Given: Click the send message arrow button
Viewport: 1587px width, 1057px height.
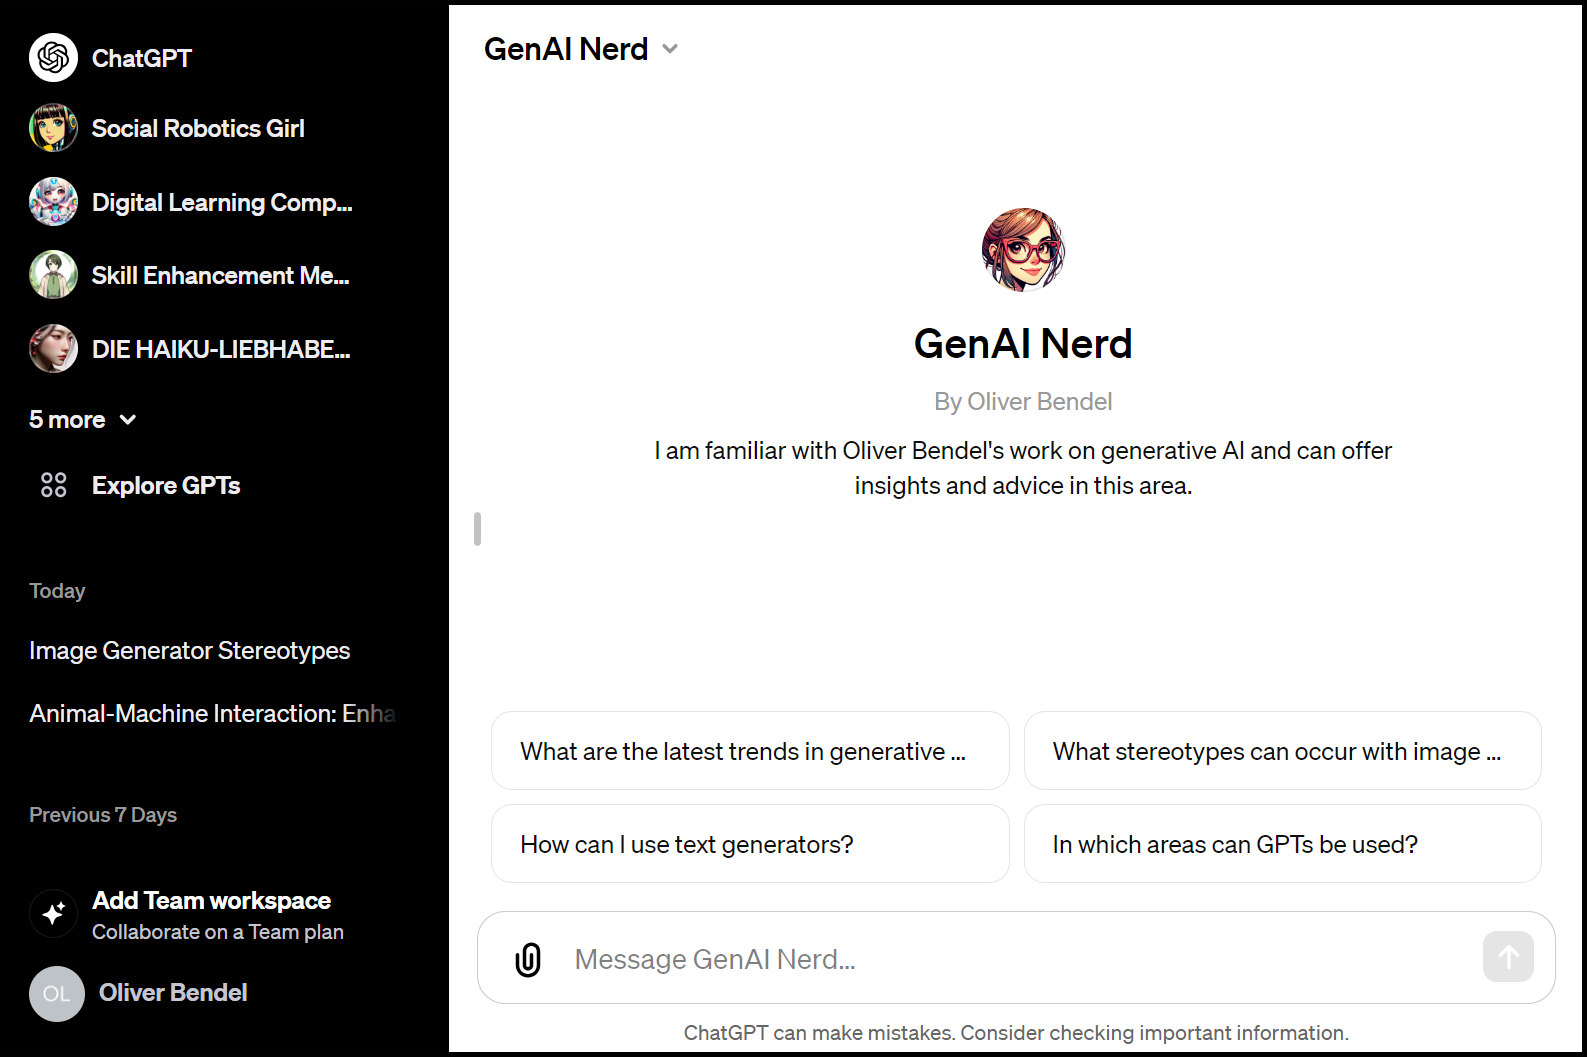Looking at the screenshot, I should point(1508,957).
